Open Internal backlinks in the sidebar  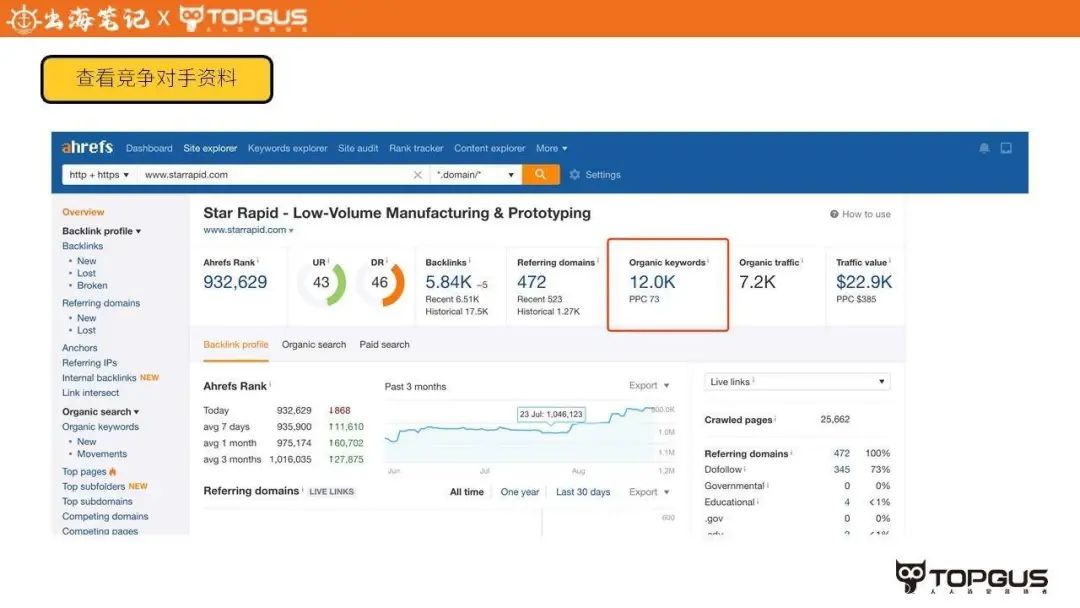[x=98, y=378]
